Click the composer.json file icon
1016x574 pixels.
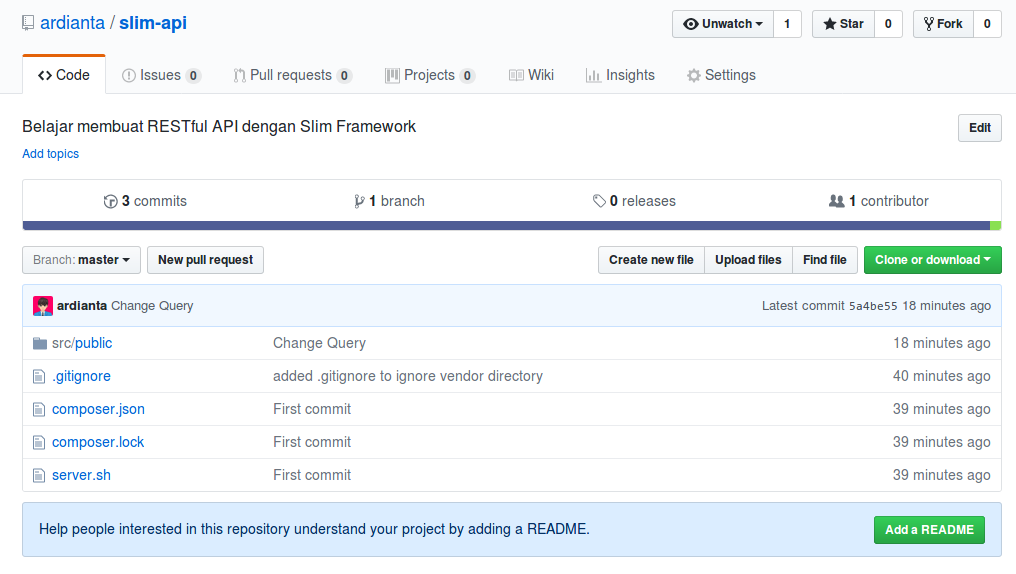click(x=39, y=409)
